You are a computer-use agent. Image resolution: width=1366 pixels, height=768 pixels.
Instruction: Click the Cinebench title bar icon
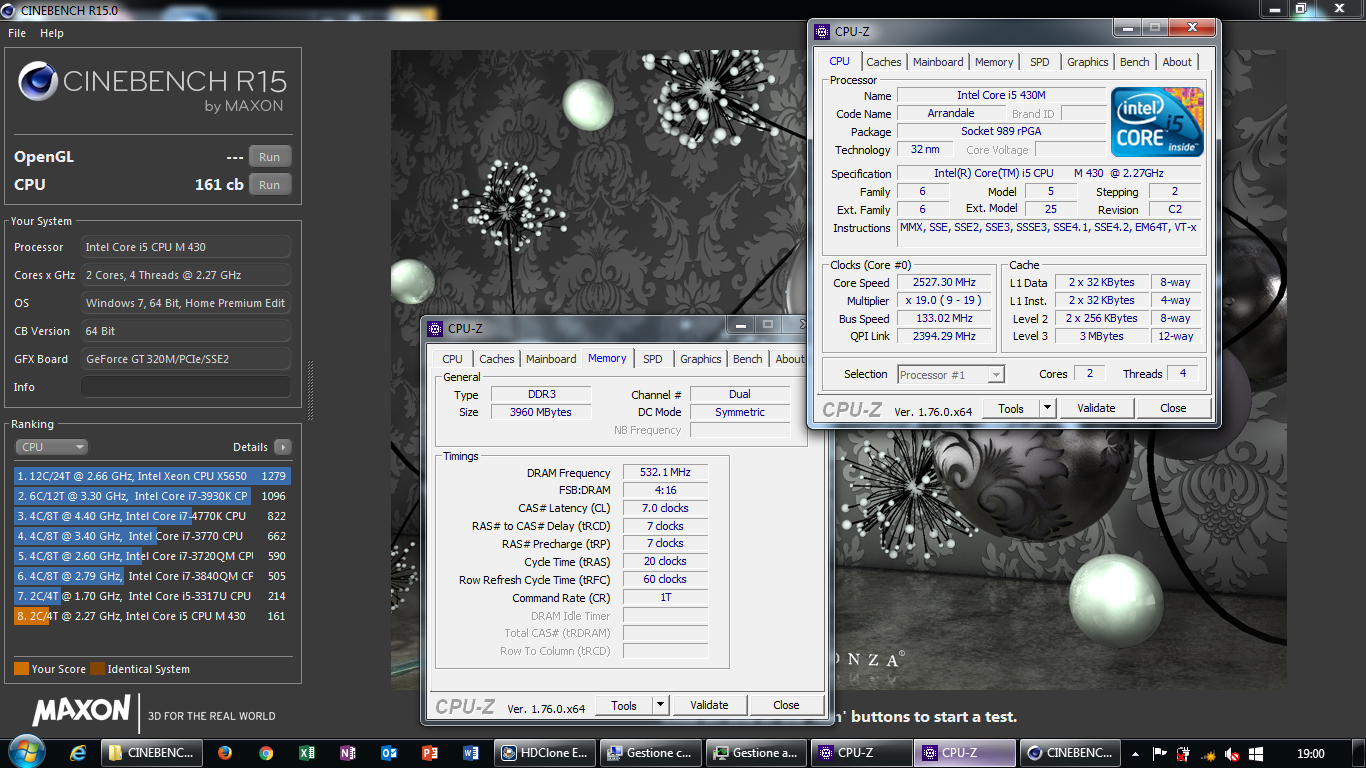10,9
